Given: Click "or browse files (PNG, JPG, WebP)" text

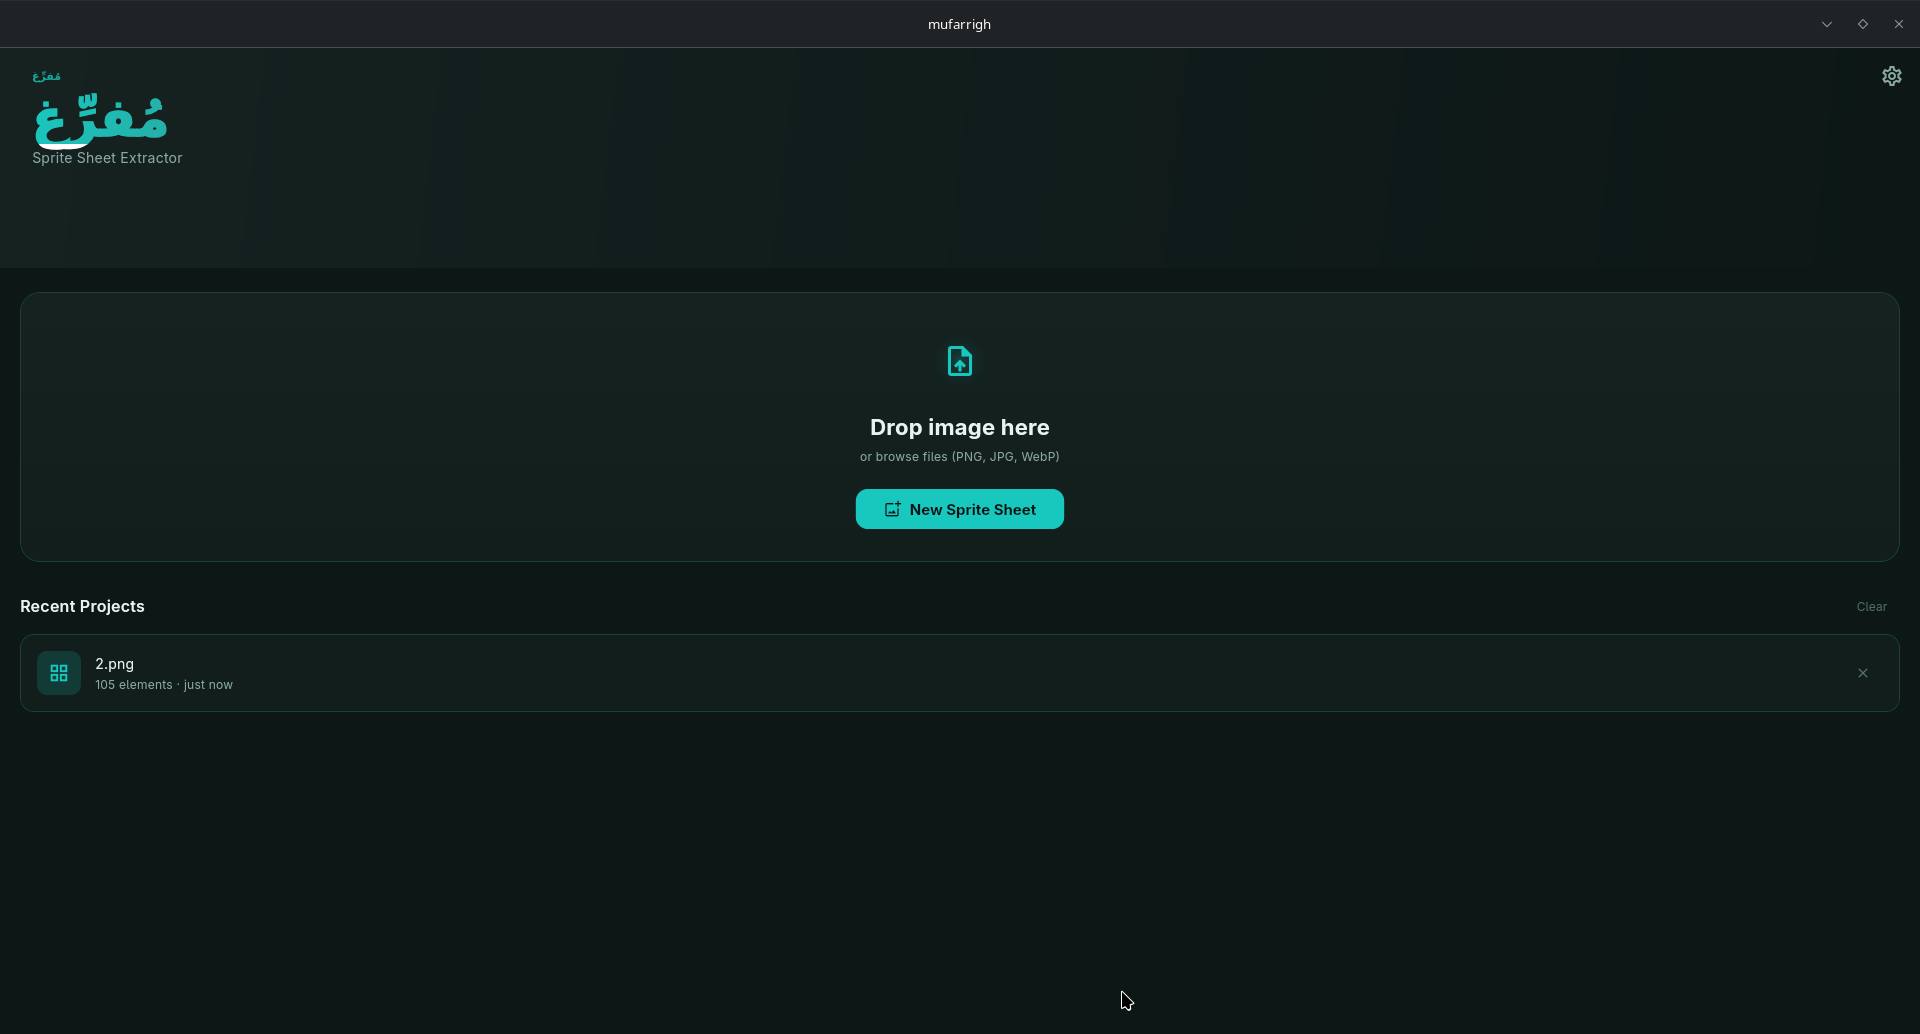Looking at the screenshot, I should [959, 457].
